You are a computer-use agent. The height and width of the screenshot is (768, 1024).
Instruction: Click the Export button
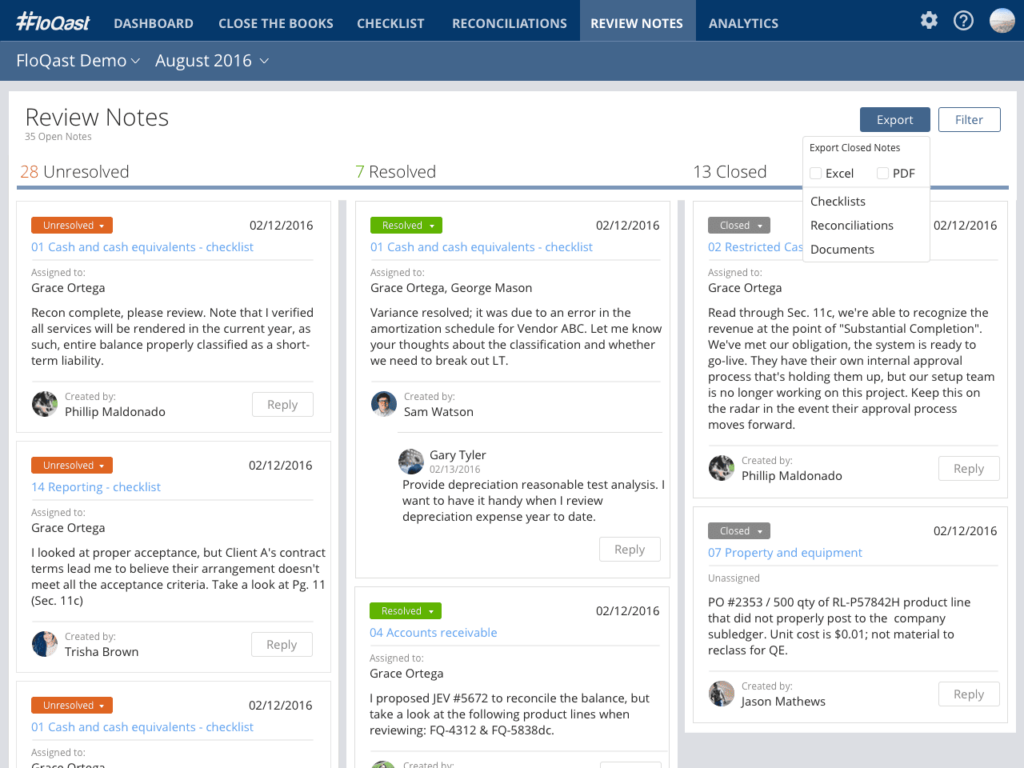coord(895,120)
